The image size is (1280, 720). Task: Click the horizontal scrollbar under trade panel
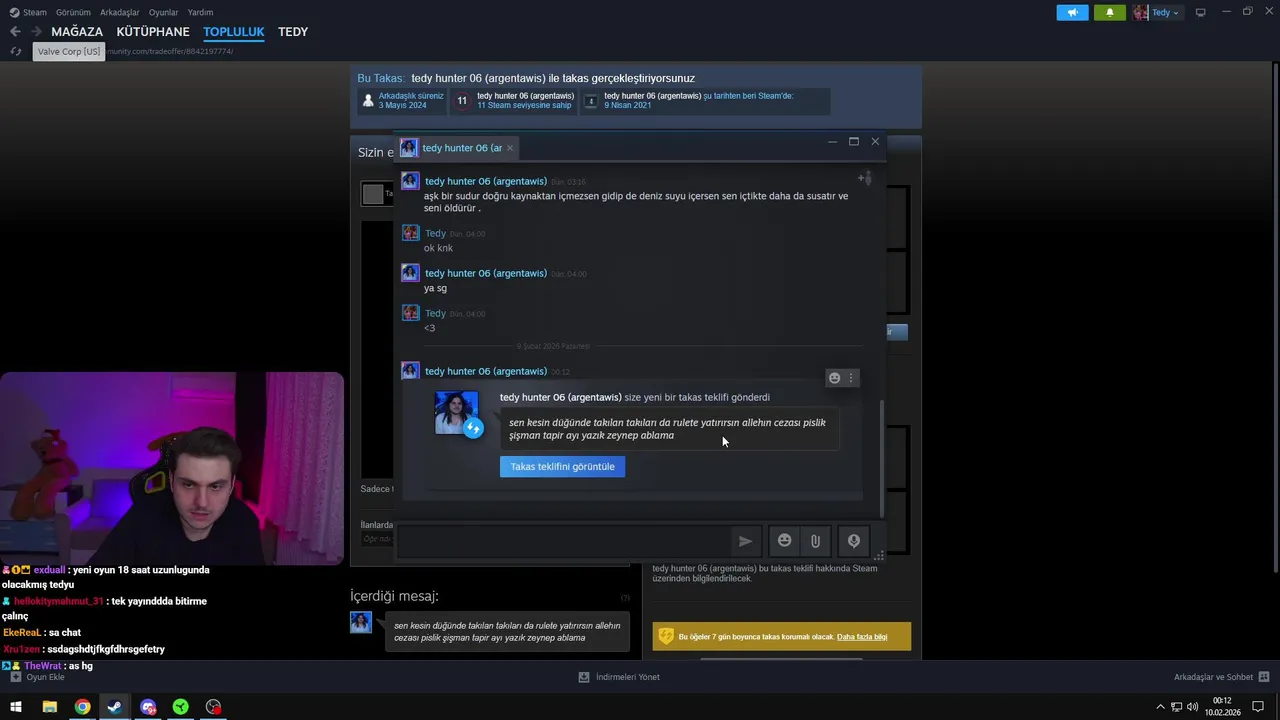tap(780, 659)
